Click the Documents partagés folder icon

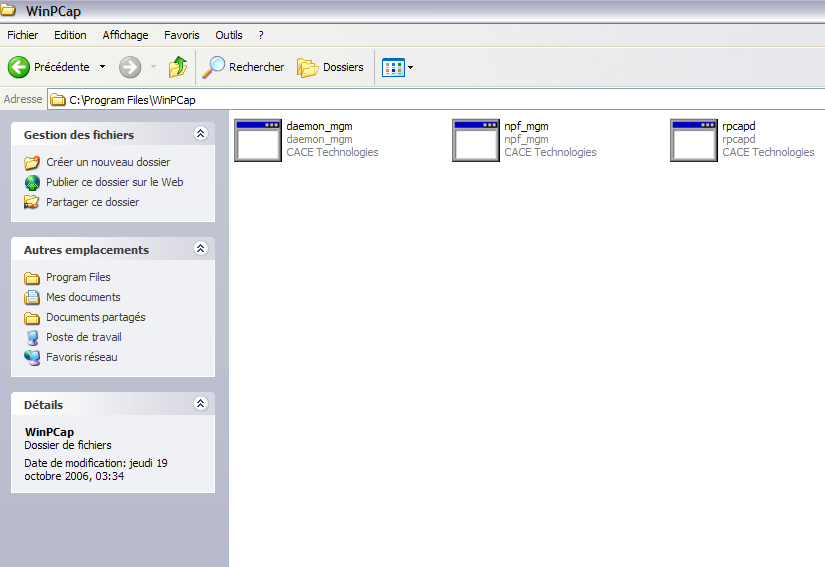click(x=32, y=318)
